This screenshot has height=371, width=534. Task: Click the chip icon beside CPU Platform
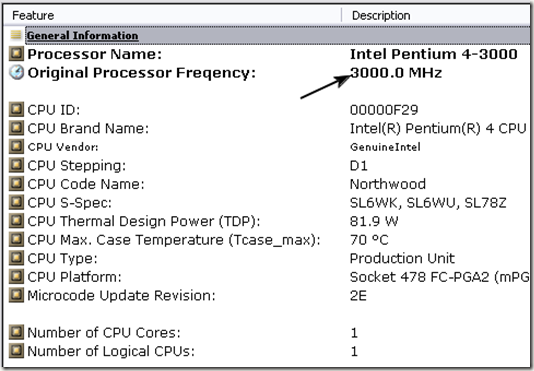click(x=16, y=277)
